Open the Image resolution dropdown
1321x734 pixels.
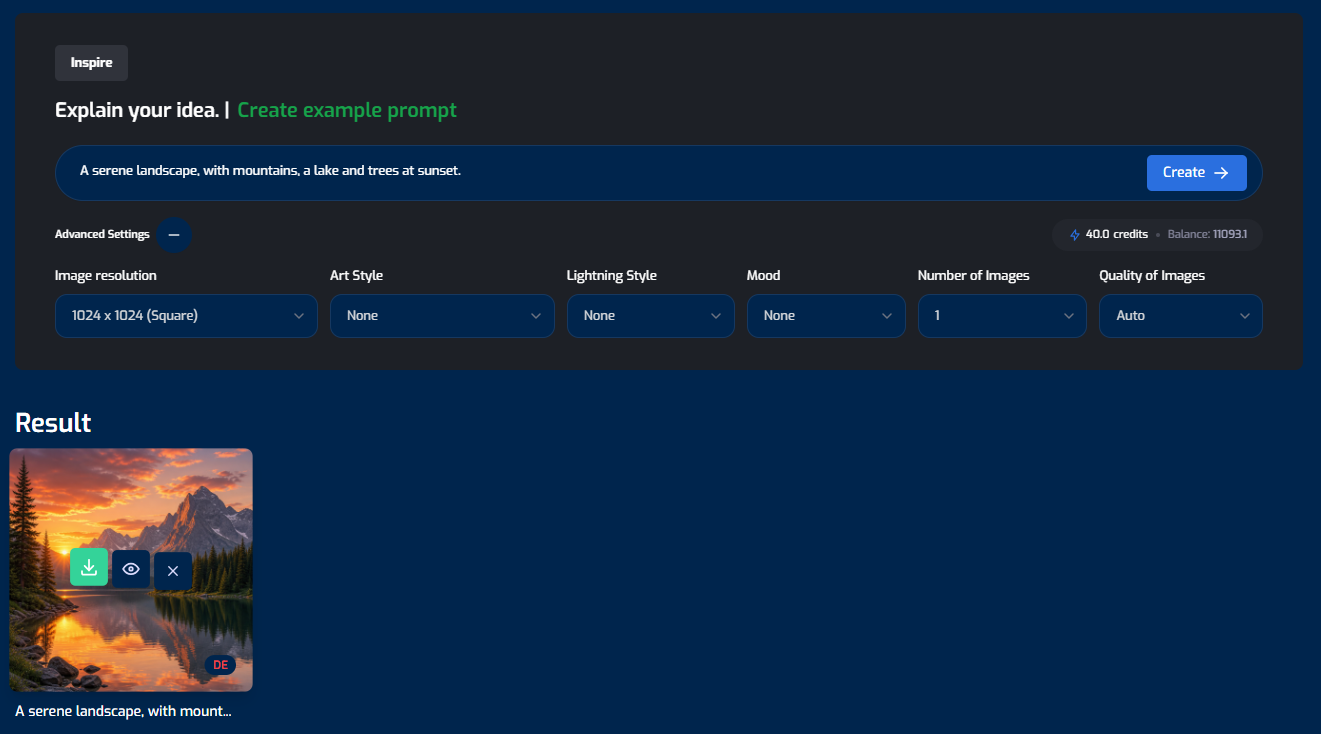point(186,316)
